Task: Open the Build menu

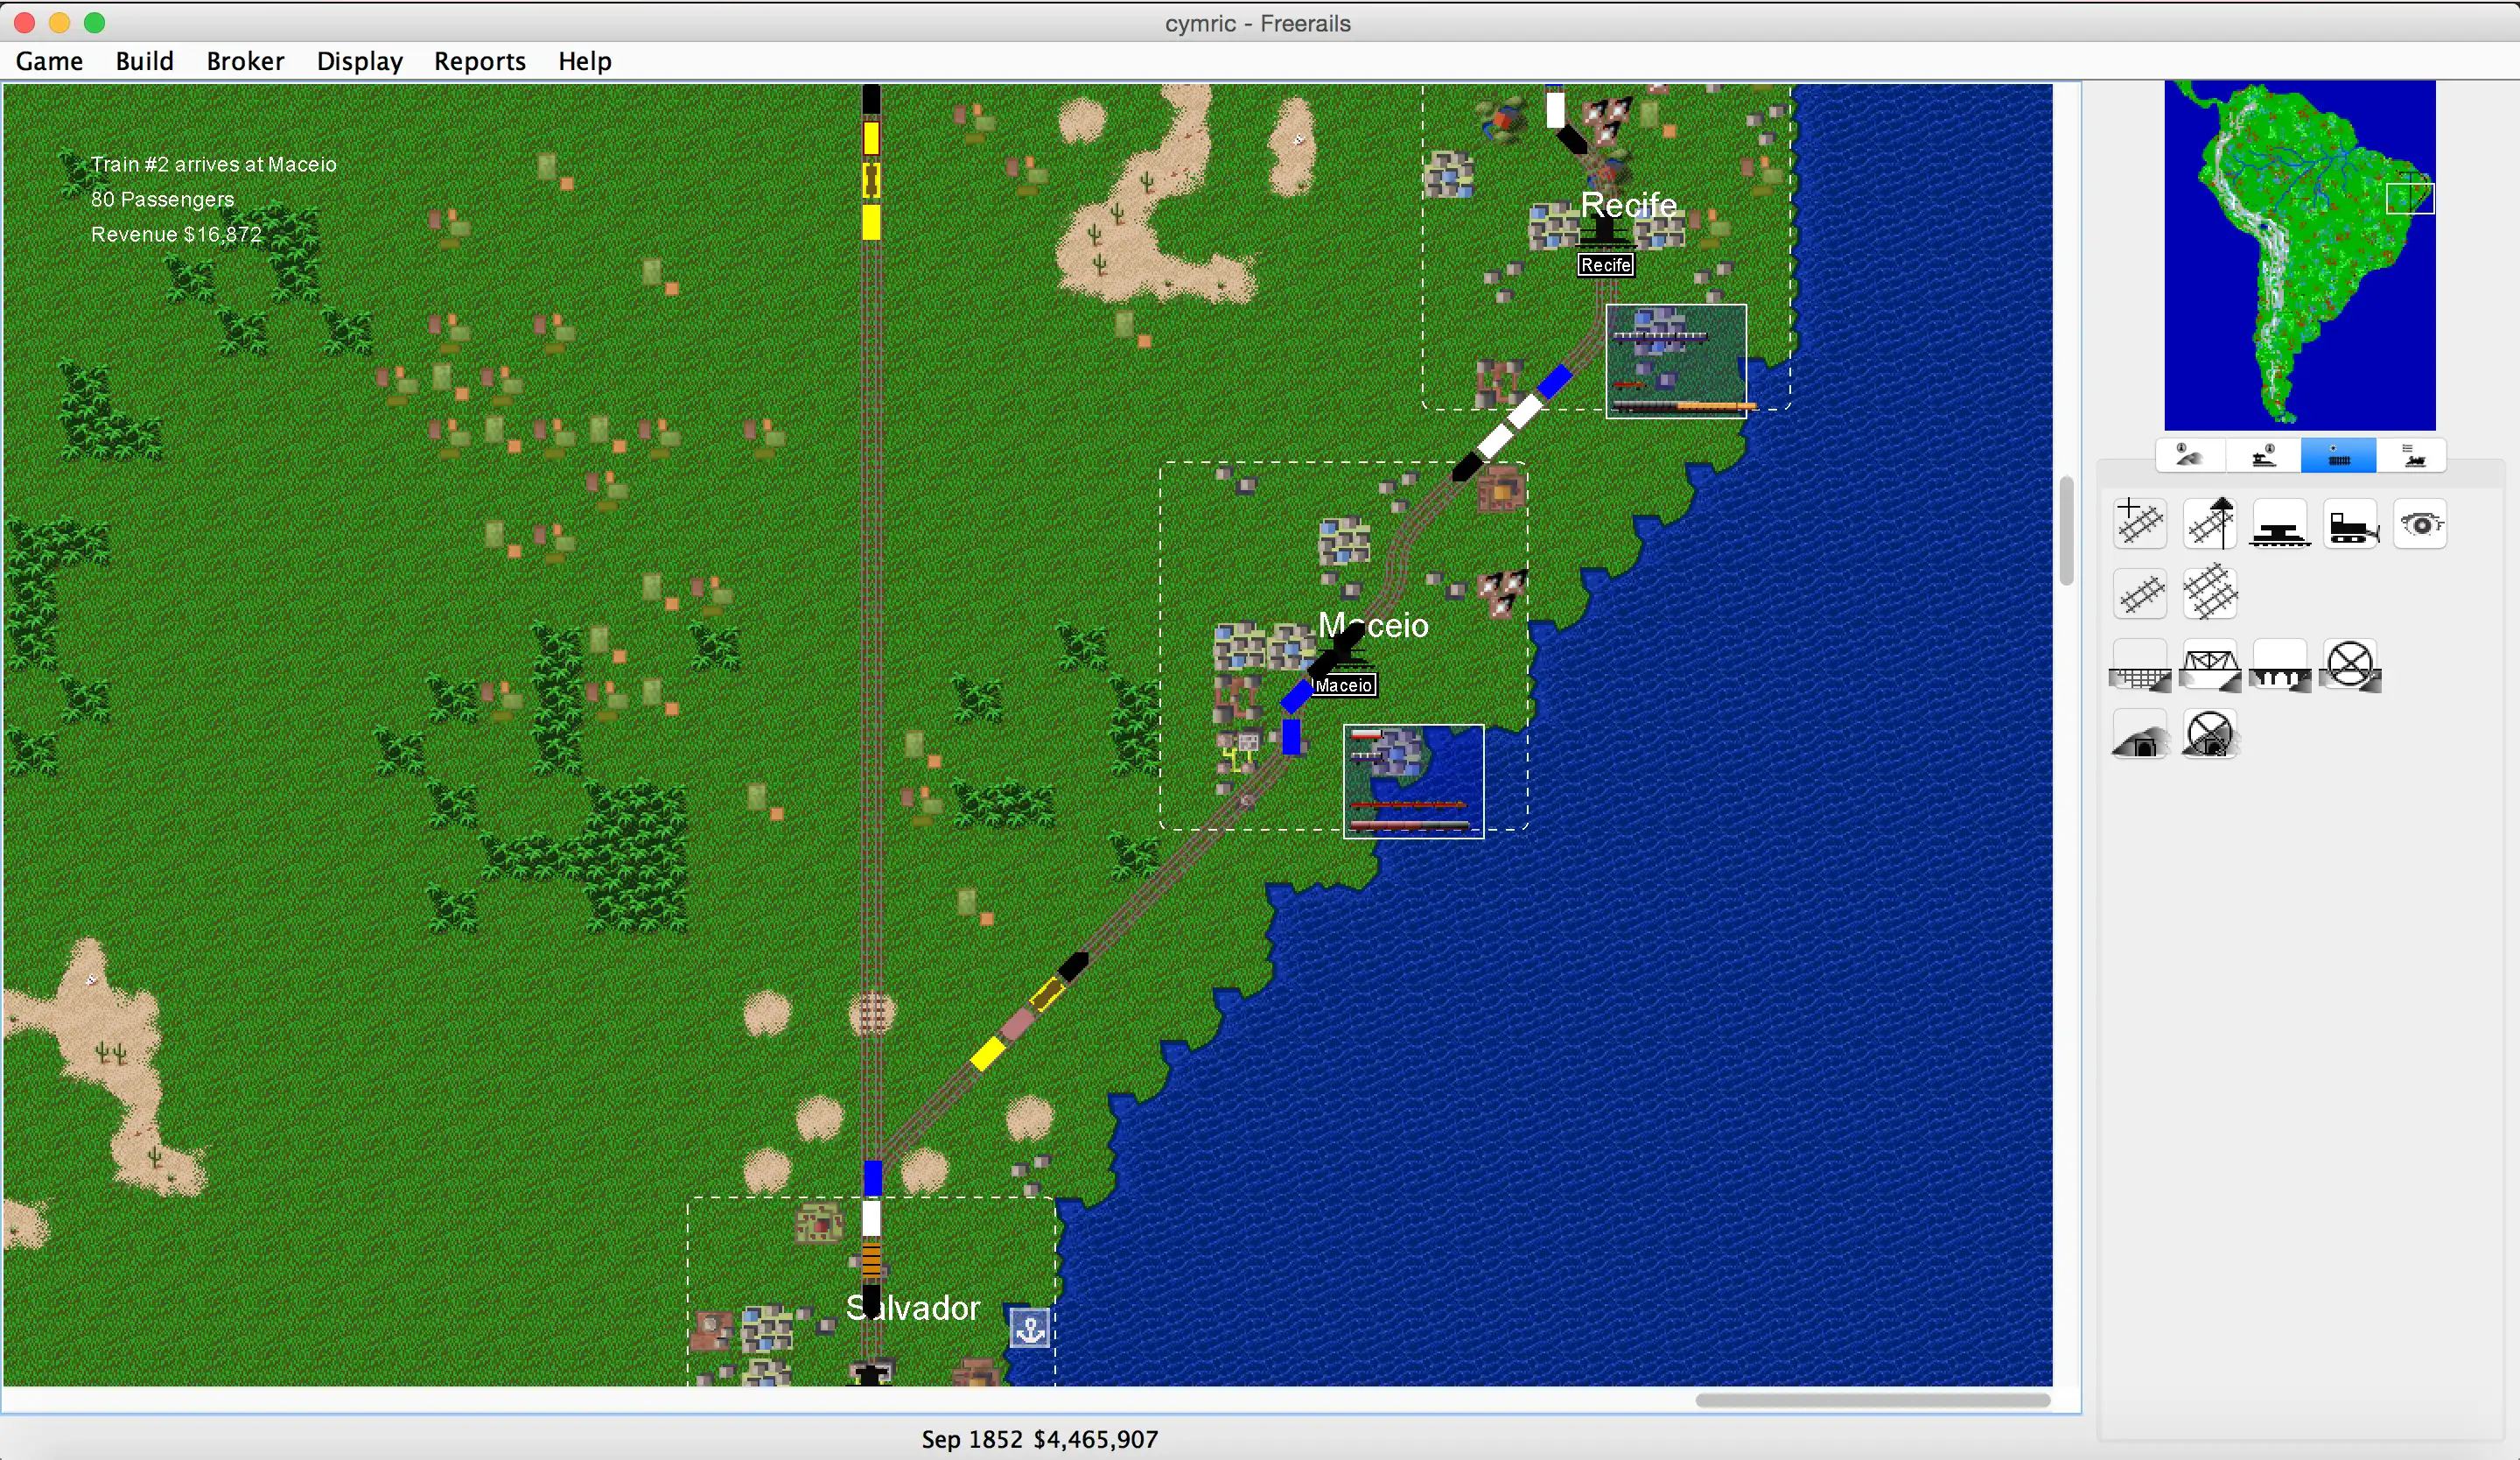Action: click(143, 61)
